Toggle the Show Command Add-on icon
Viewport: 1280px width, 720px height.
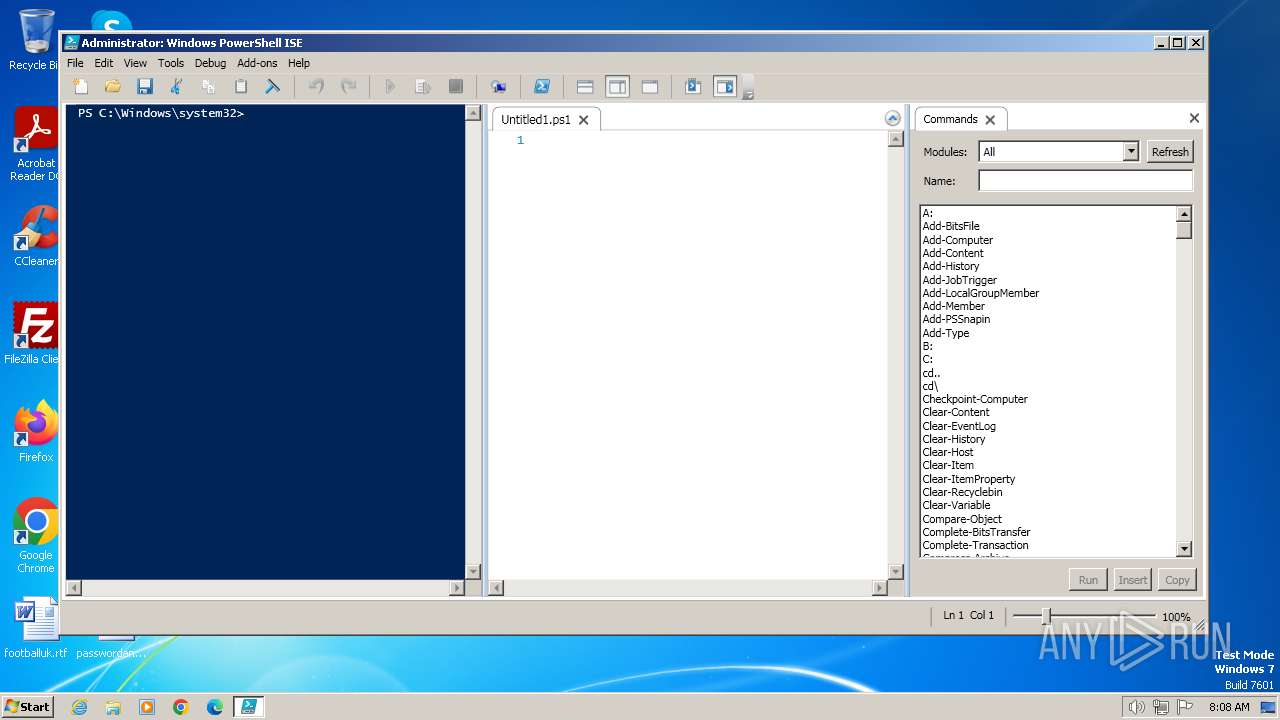725,87
